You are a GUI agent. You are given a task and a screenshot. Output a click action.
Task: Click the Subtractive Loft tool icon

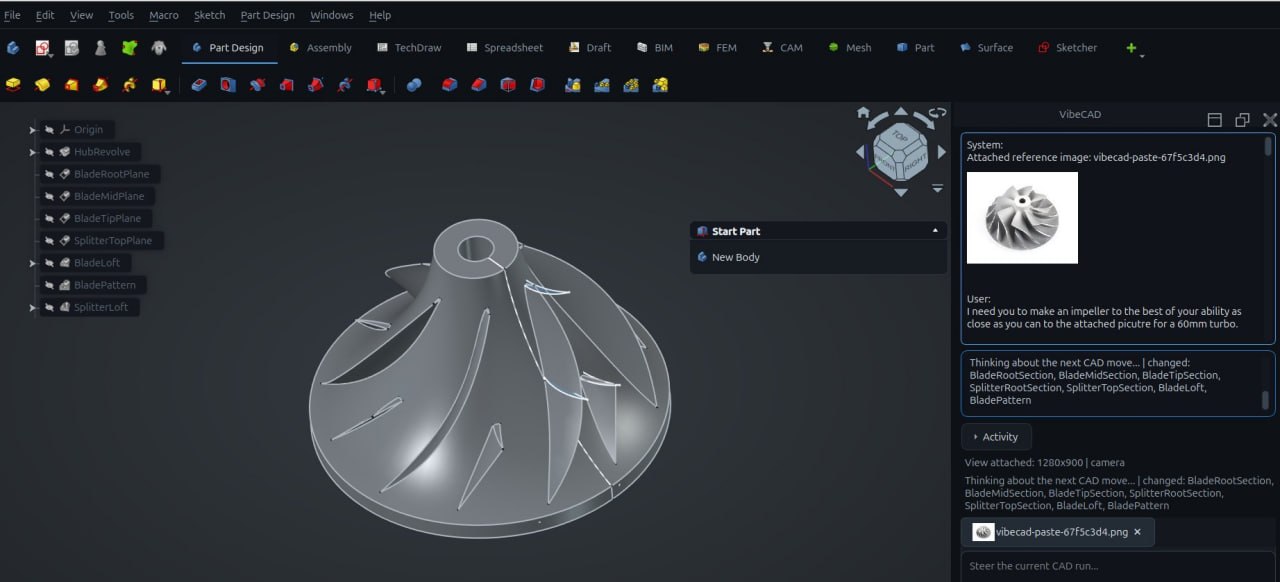pos(286,85)
